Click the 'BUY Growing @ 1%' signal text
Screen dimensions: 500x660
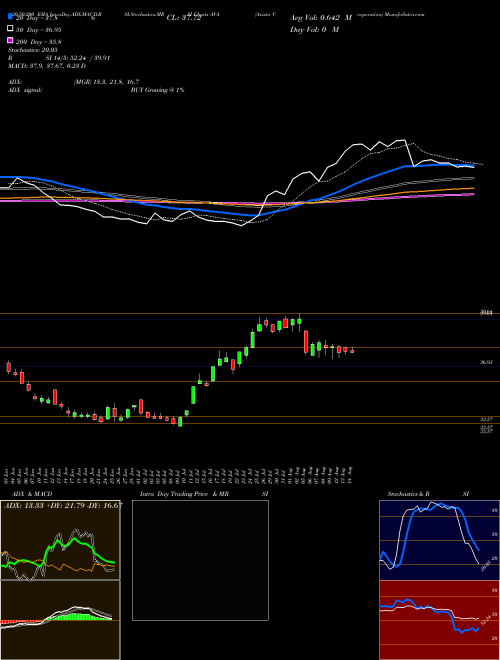click(157, 90)
